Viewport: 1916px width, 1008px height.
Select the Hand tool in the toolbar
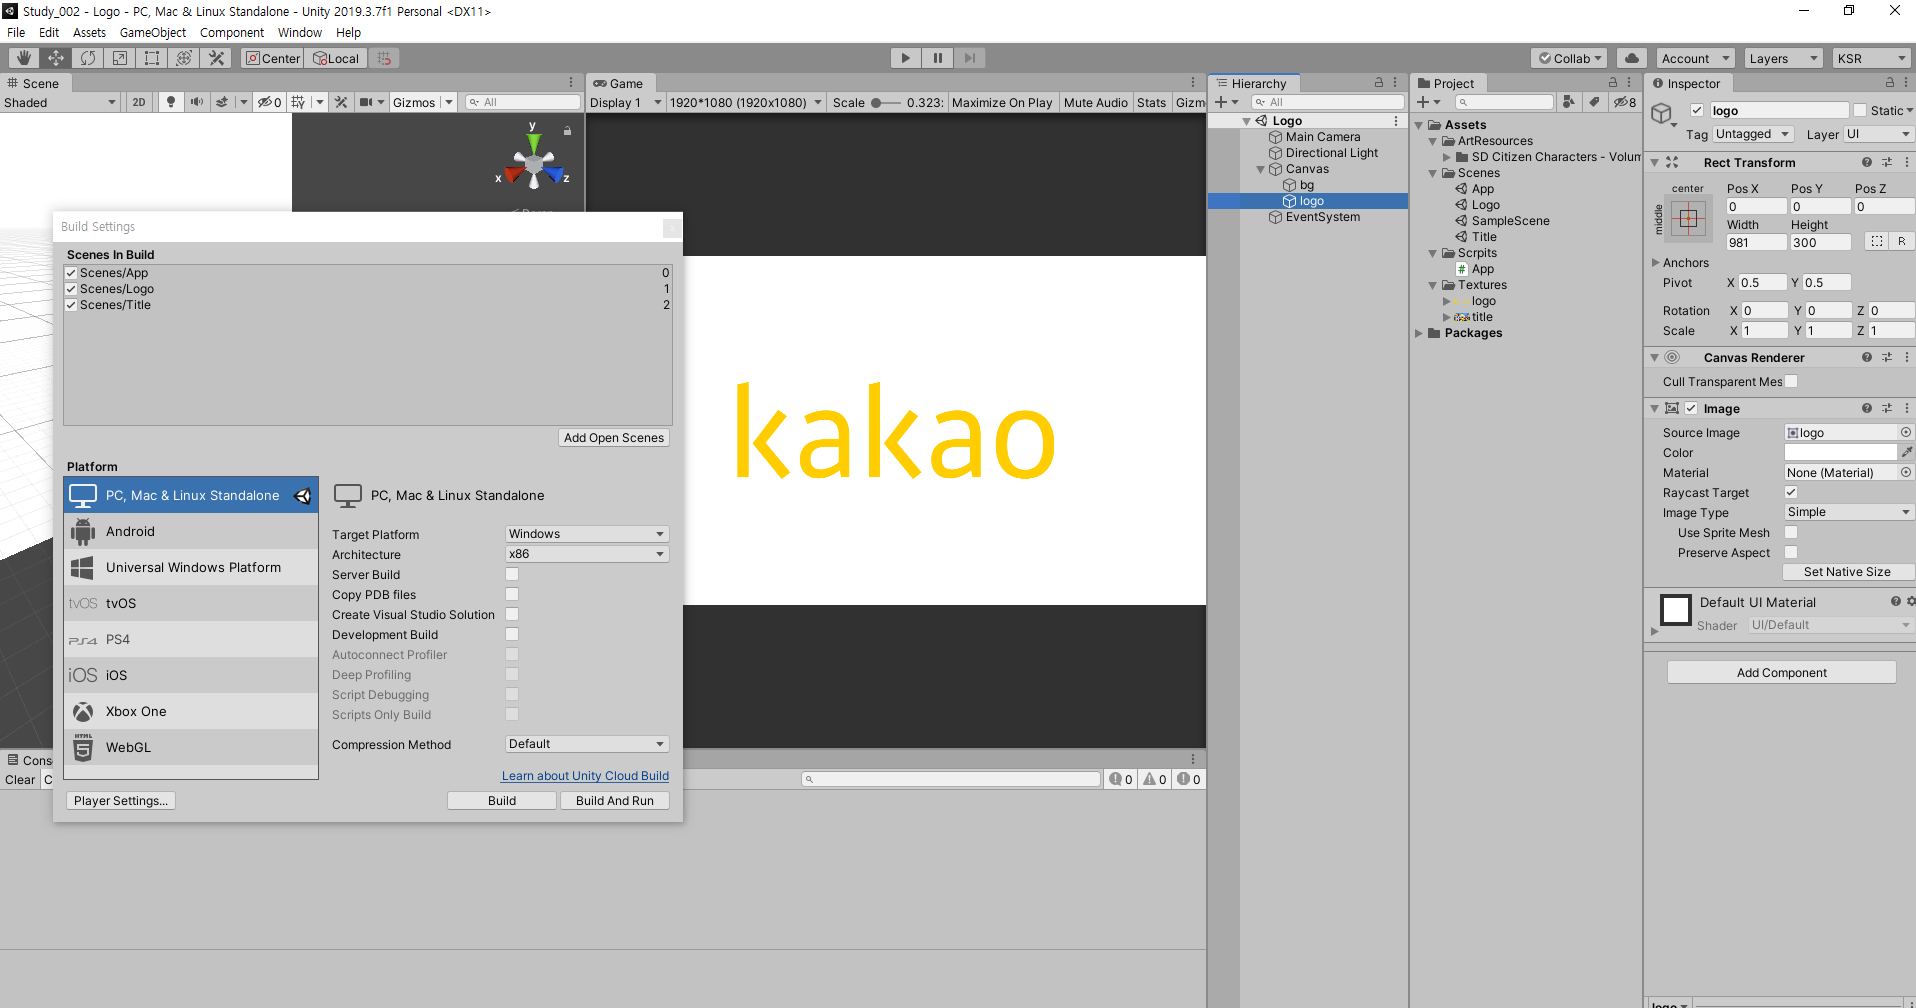pyautogui.click(x=24, y=58)
